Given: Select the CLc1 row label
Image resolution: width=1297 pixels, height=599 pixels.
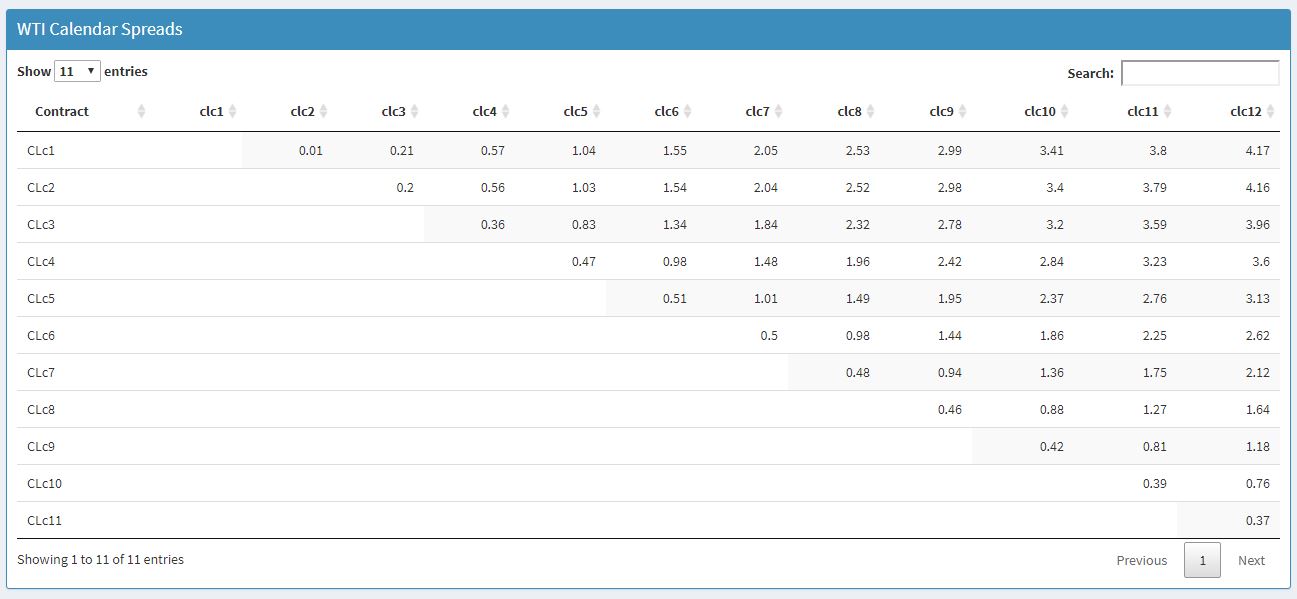Looking at the screenshot, I should tap(41, 150).
